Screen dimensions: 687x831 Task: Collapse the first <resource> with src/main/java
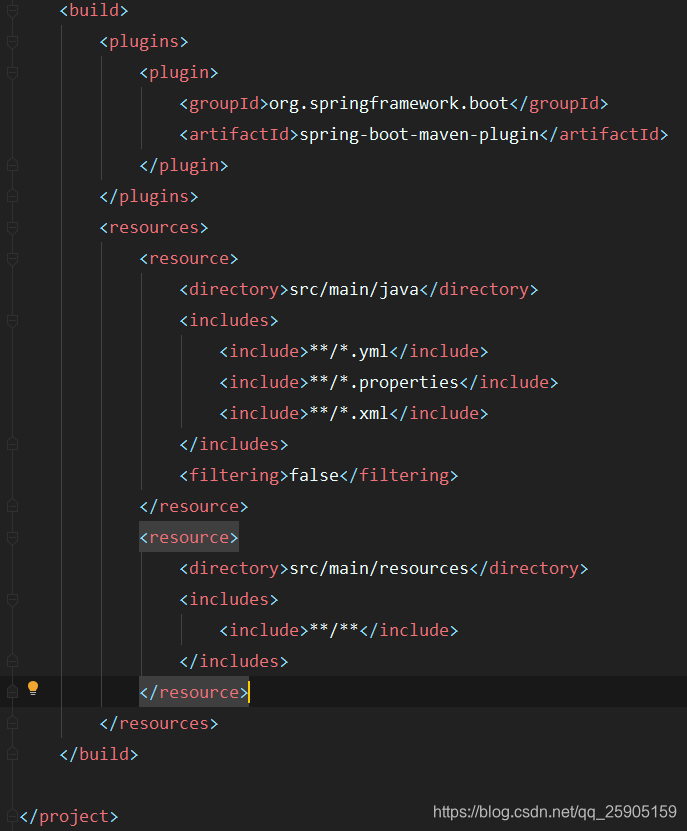click(13, 259)
